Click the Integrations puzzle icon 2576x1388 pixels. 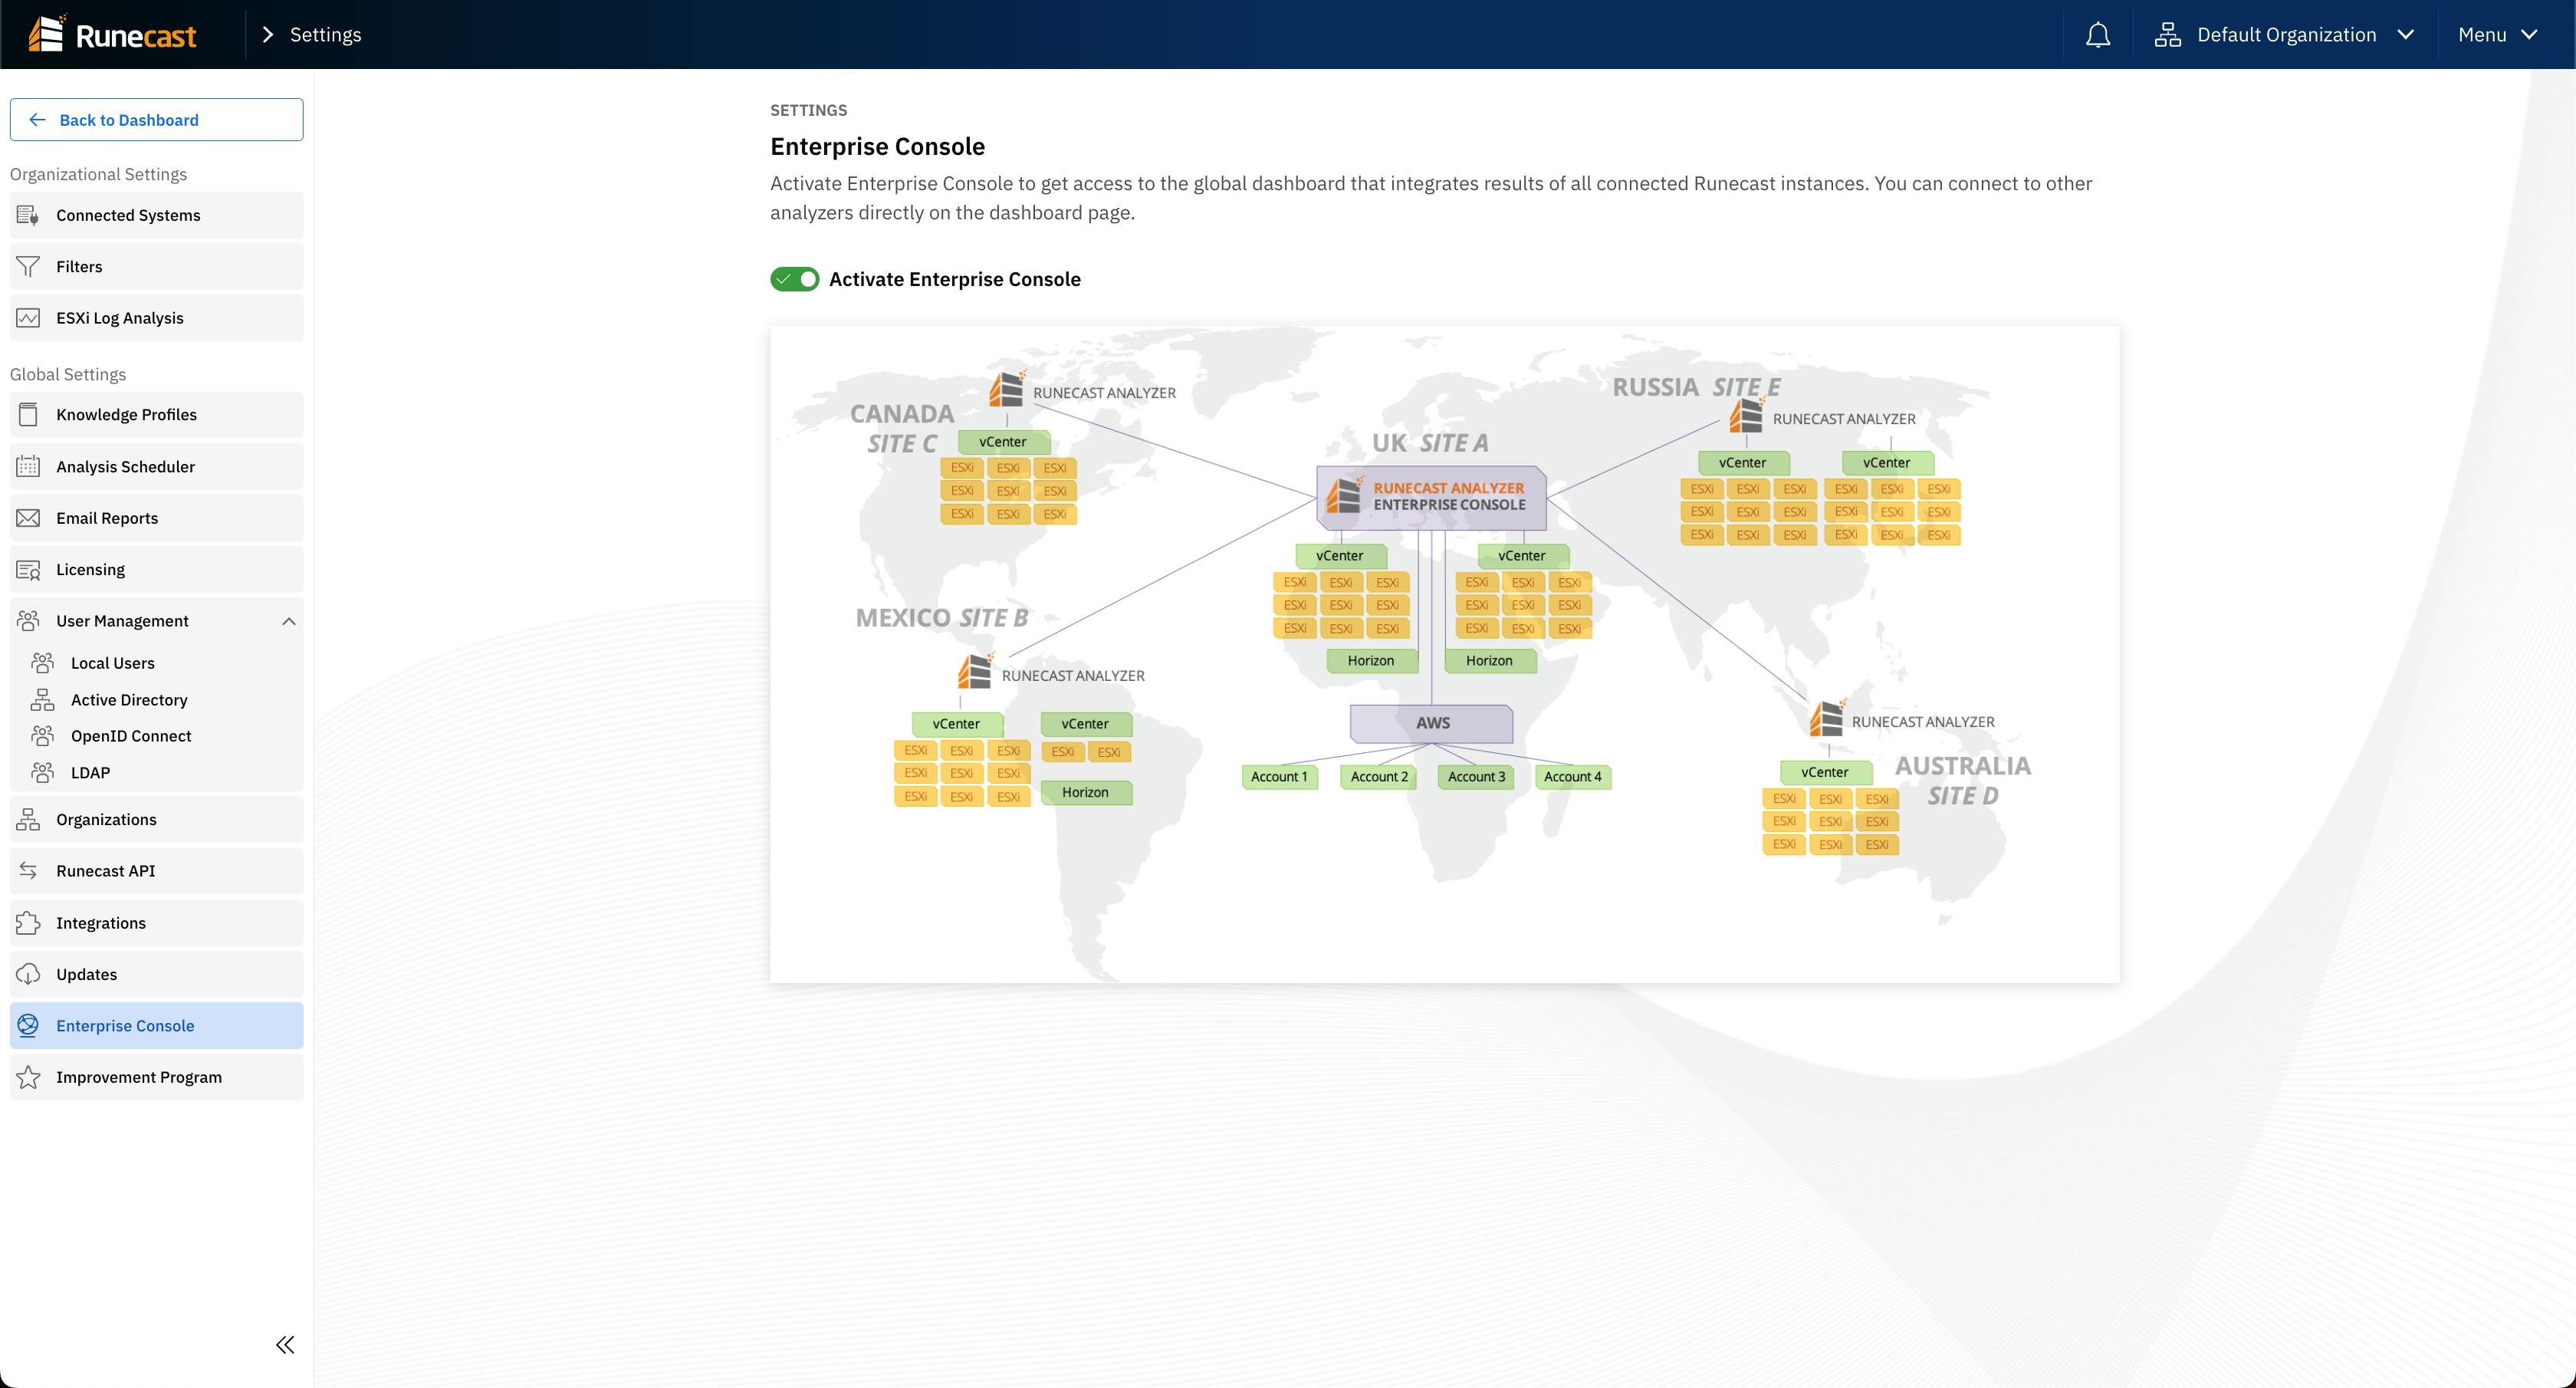point(28,923)
